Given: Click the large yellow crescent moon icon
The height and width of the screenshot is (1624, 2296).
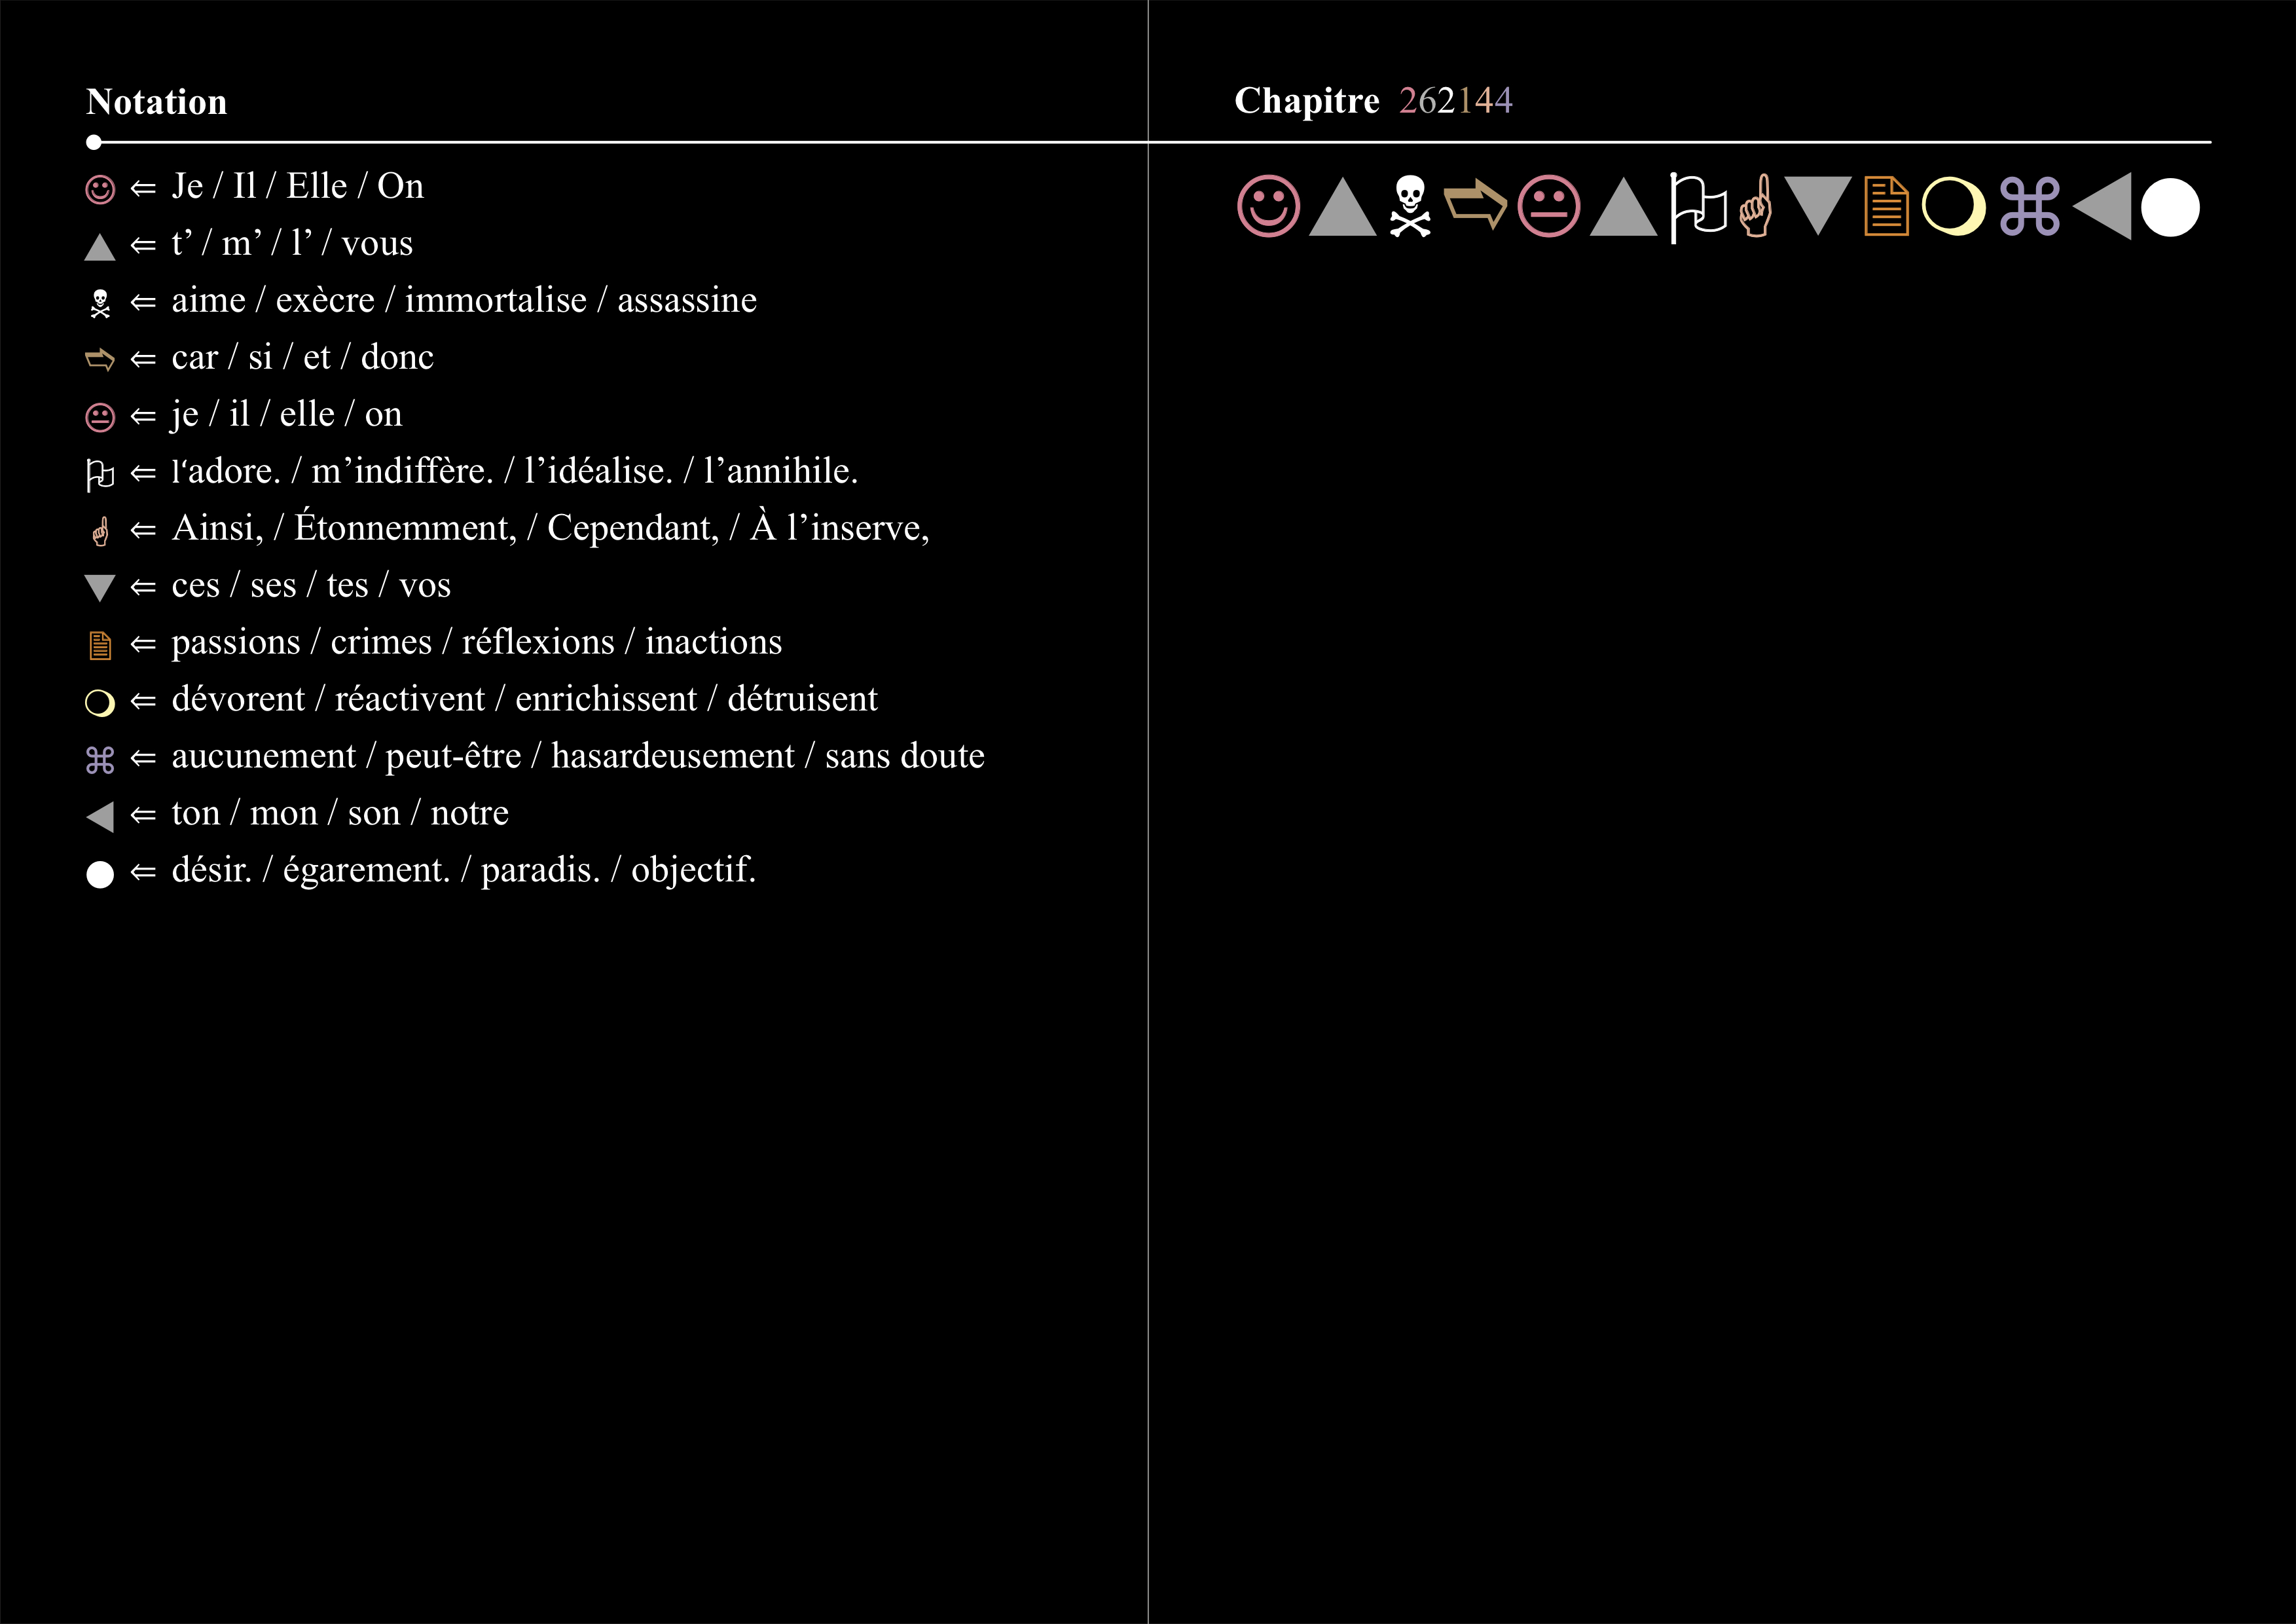Looking at the screenshot, I should pos(1953,207).
